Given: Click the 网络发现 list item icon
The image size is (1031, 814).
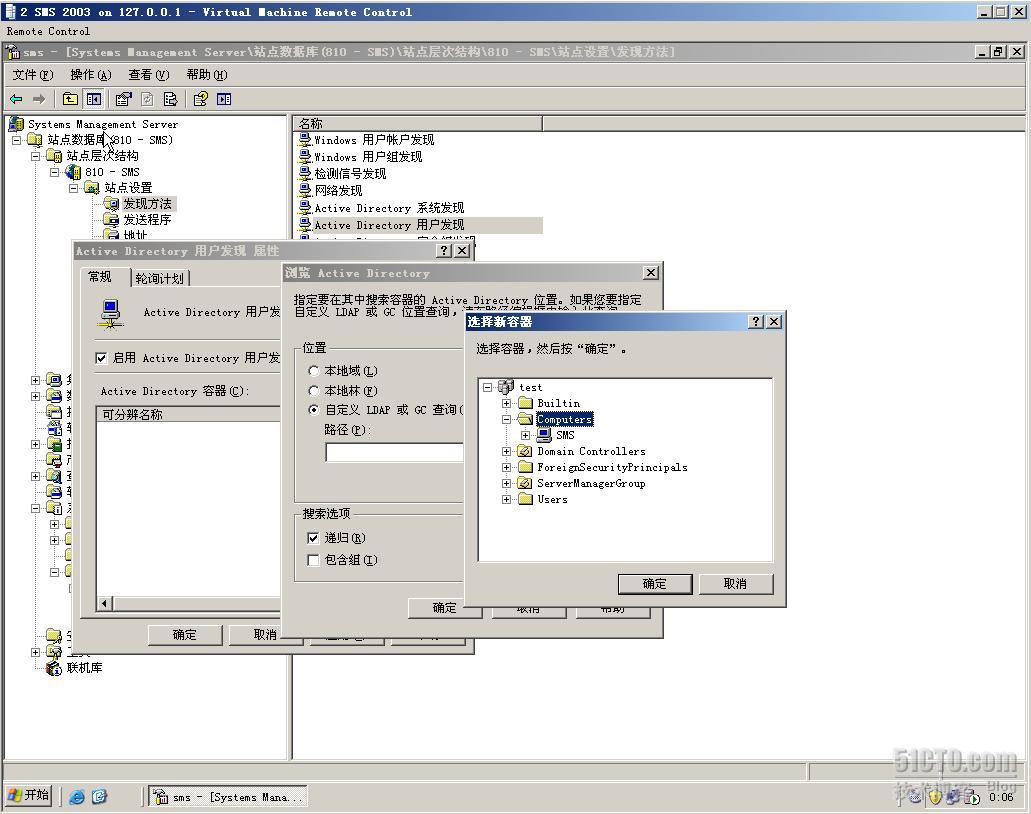Looking at the screenshot, I should click(x=305, y=190).
